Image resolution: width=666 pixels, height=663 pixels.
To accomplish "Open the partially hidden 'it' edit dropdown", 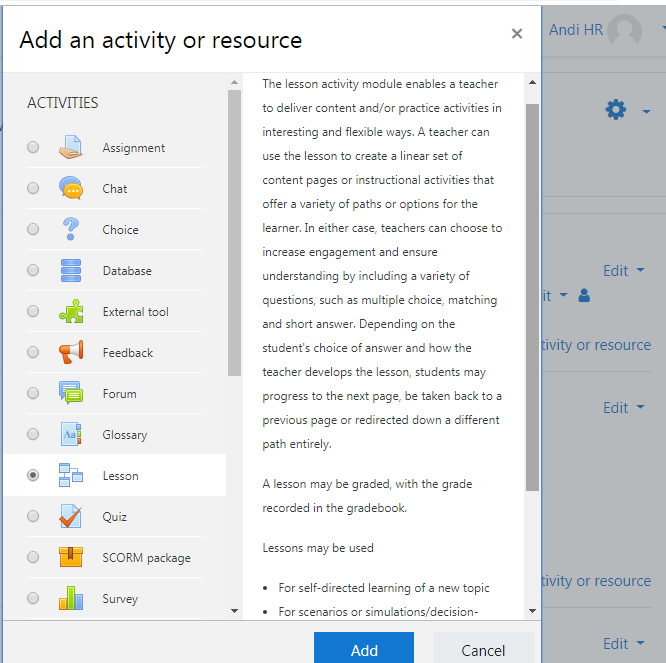I will (x=555, y=296).
